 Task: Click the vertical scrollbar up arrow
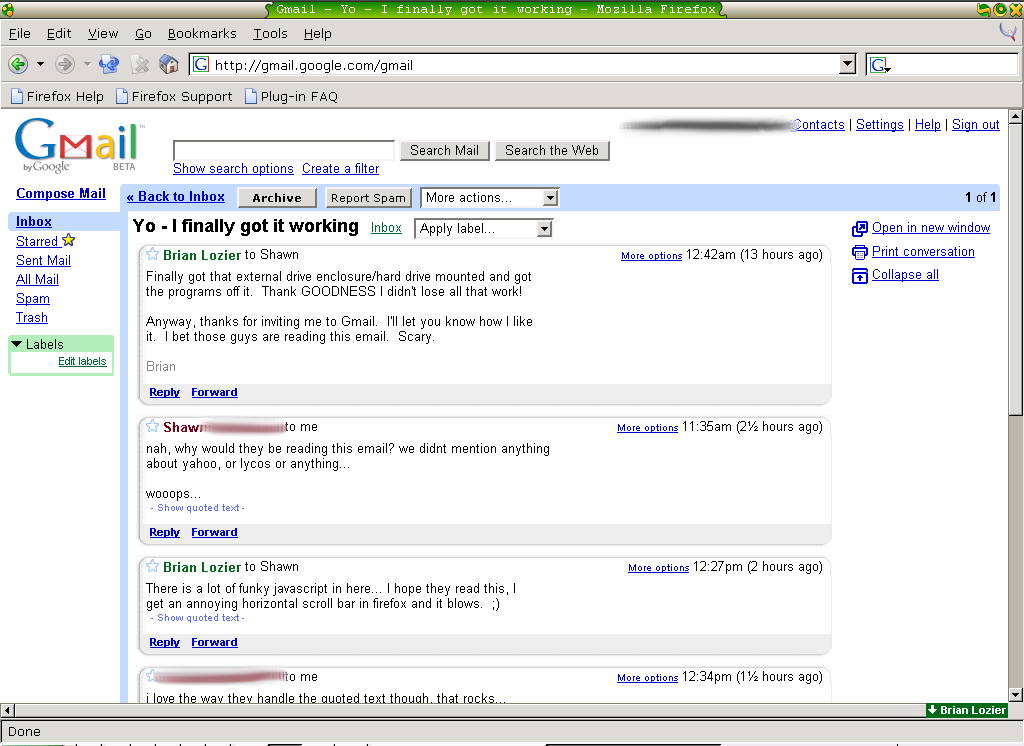pos(1015,117)
